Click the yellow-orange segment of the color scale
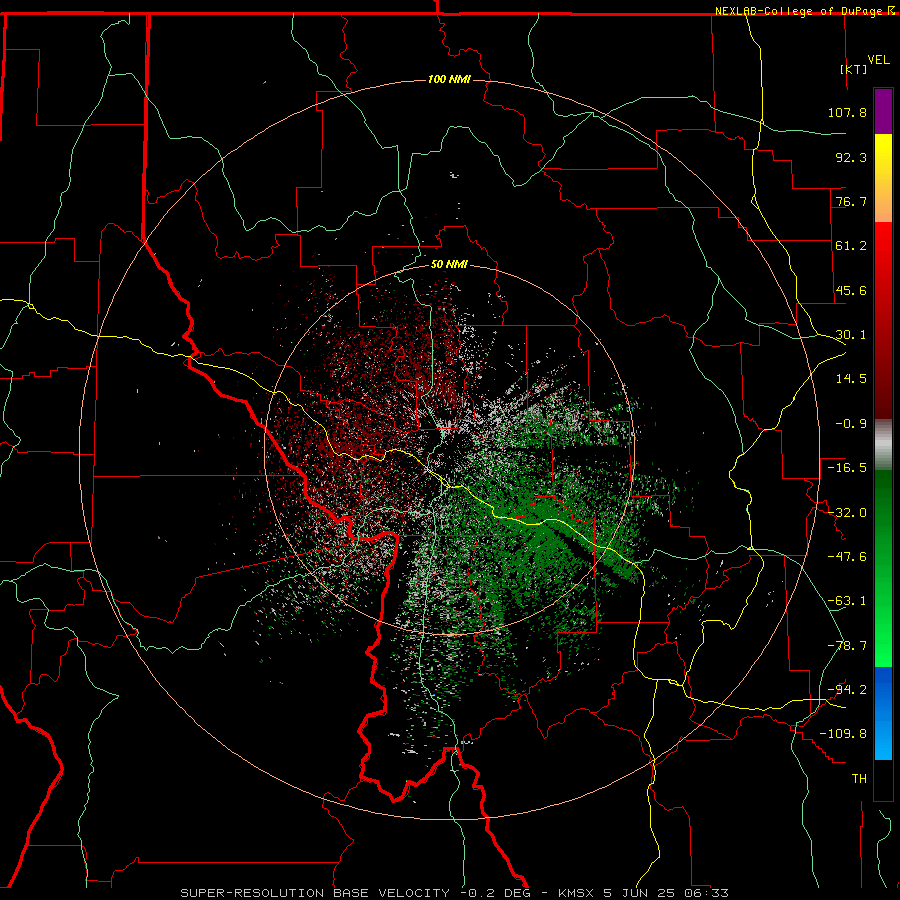Screen dimensions: 900x900 click(883, 178)
